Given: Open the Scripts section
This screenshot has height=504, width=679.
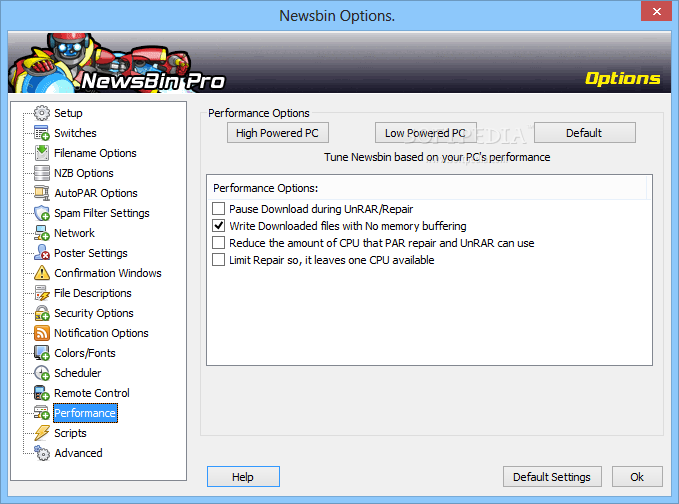Looking at the screenshot, I should 70,433.
